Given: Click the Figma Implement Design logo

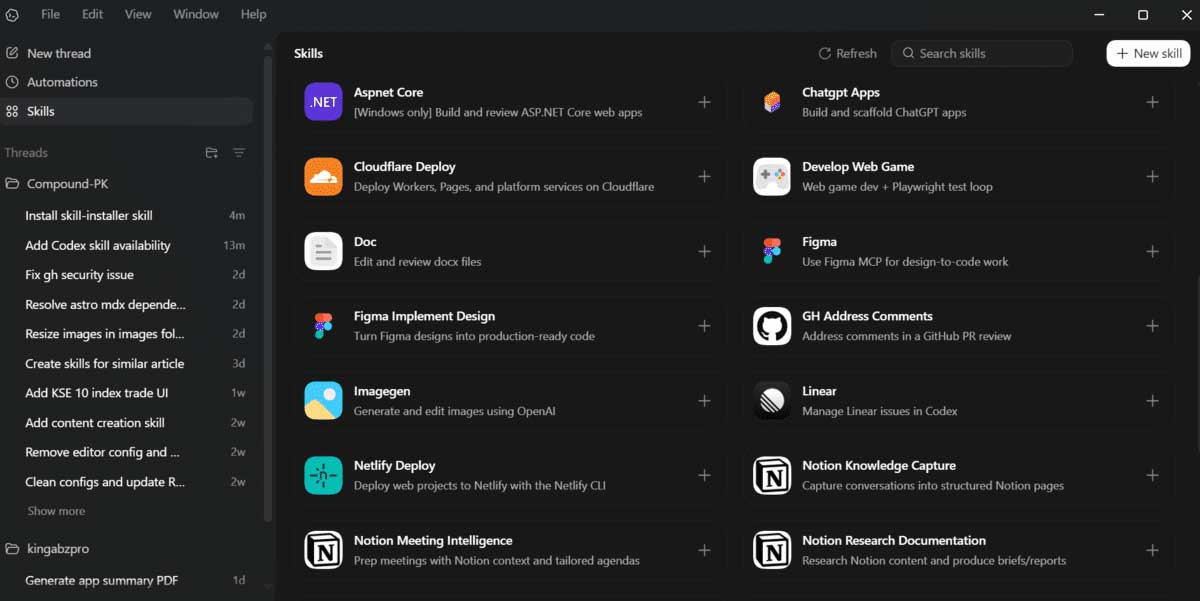Looking at the screenshot, I should 323,326.
